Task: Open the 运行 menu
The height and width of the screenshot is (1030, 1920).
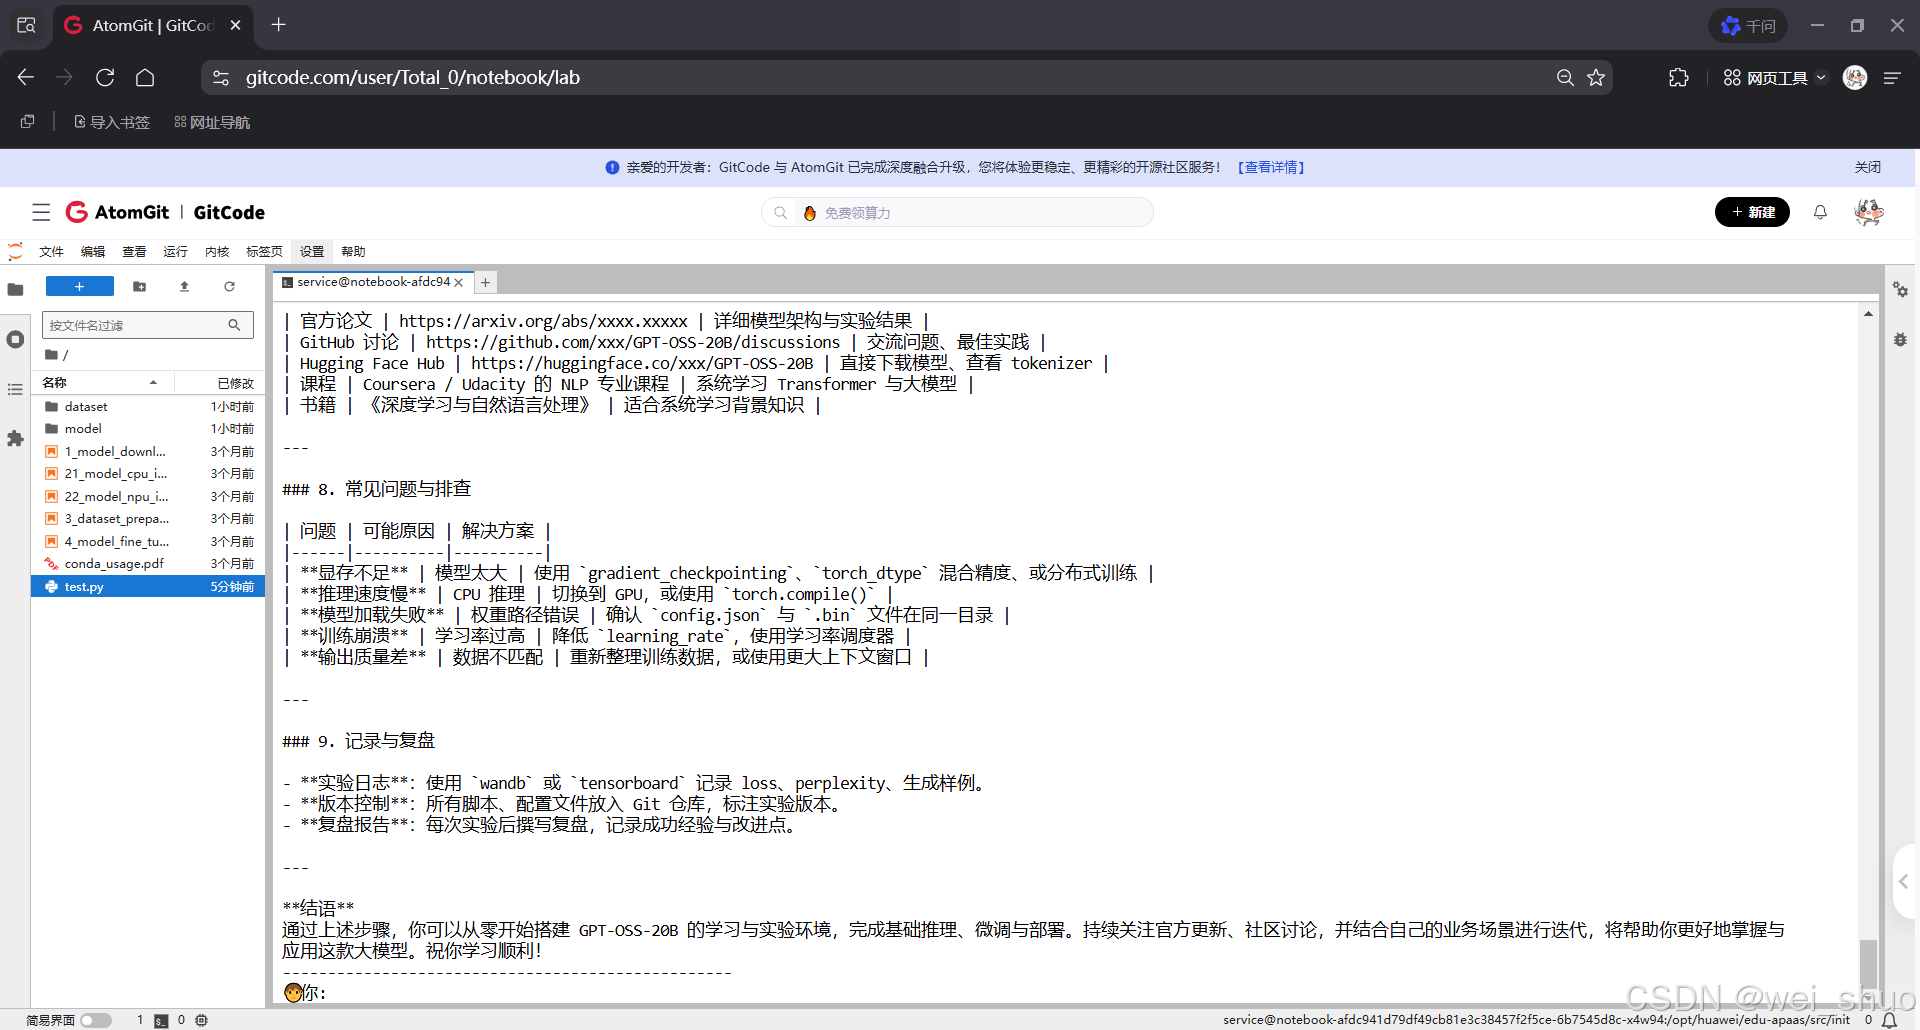Action: coord(175,251)
